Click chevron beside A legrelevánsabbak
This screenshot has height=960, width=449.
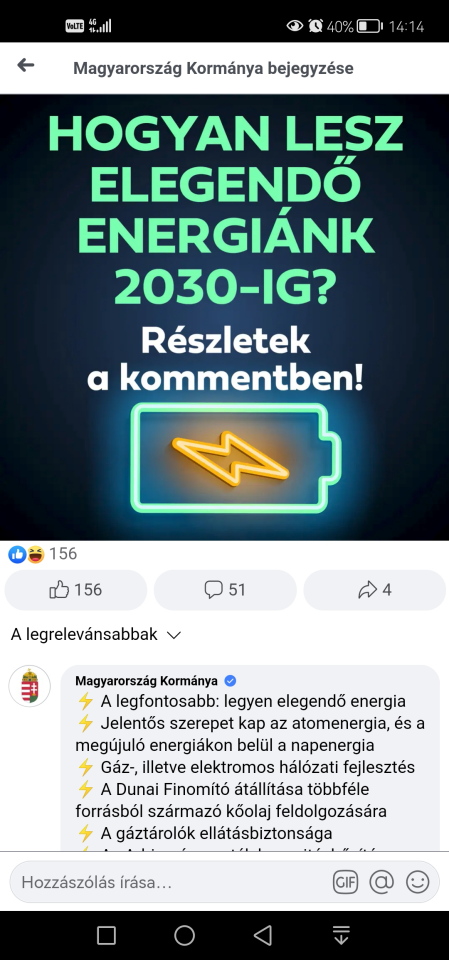pos(174,636)
